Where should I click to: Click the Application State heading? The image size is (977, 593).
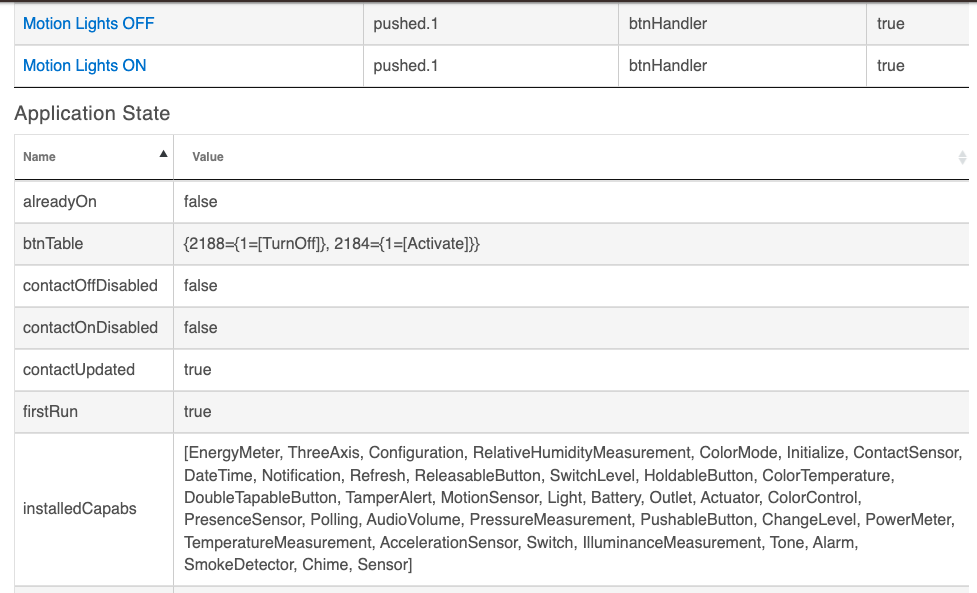click(x=92, y=113)
